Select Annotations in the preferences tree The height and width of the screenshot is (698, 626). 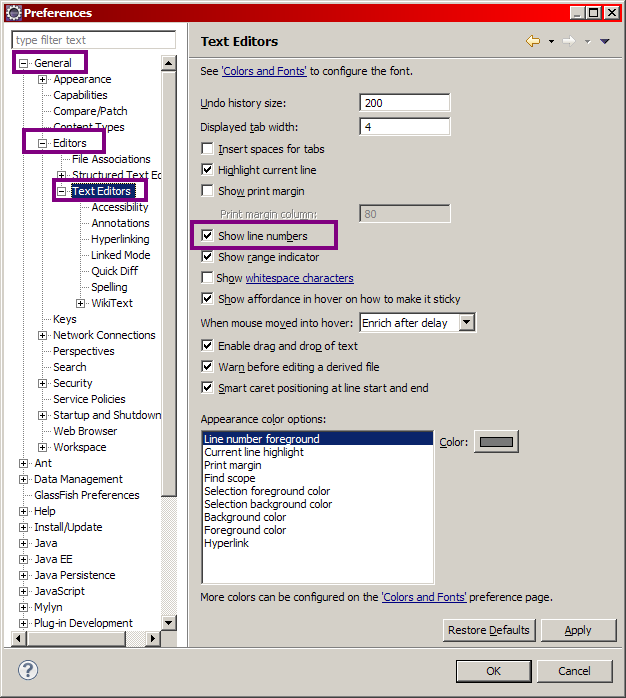click(120, 223)
